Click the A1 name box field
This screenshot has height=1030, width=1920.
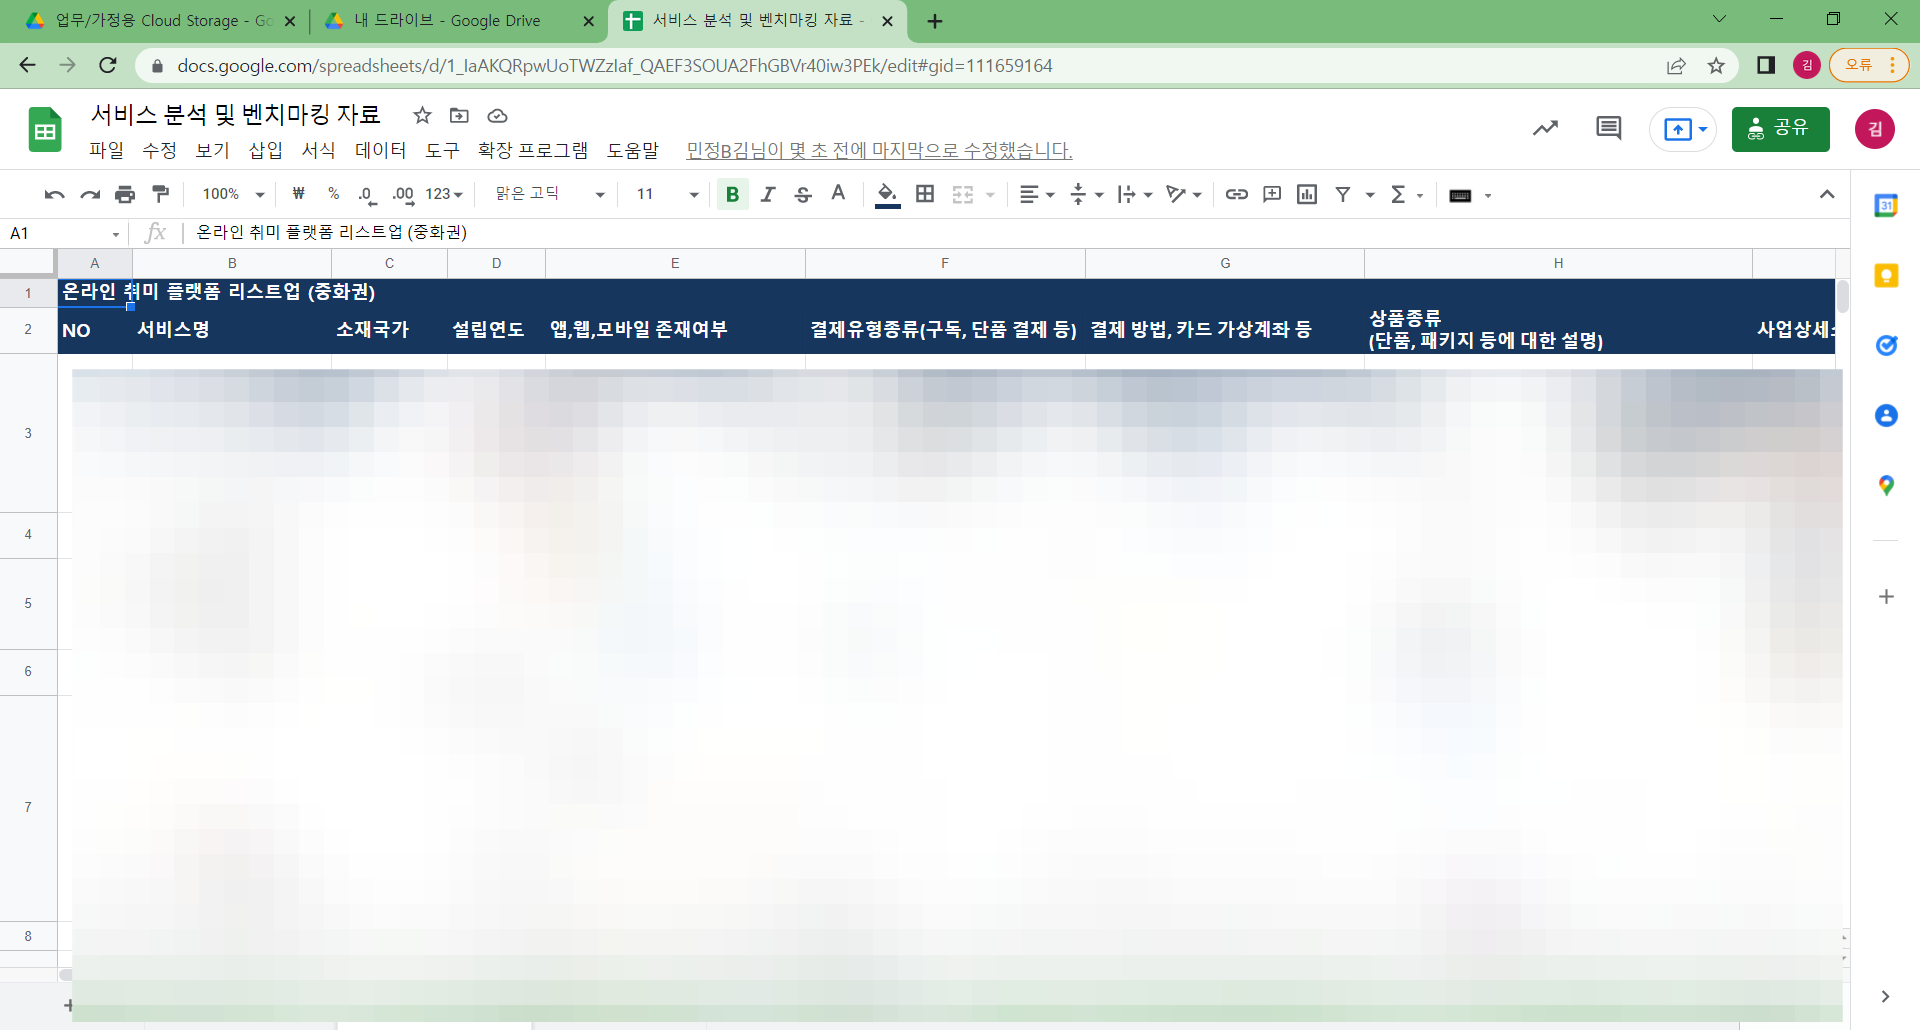click(x=64, y=233)
